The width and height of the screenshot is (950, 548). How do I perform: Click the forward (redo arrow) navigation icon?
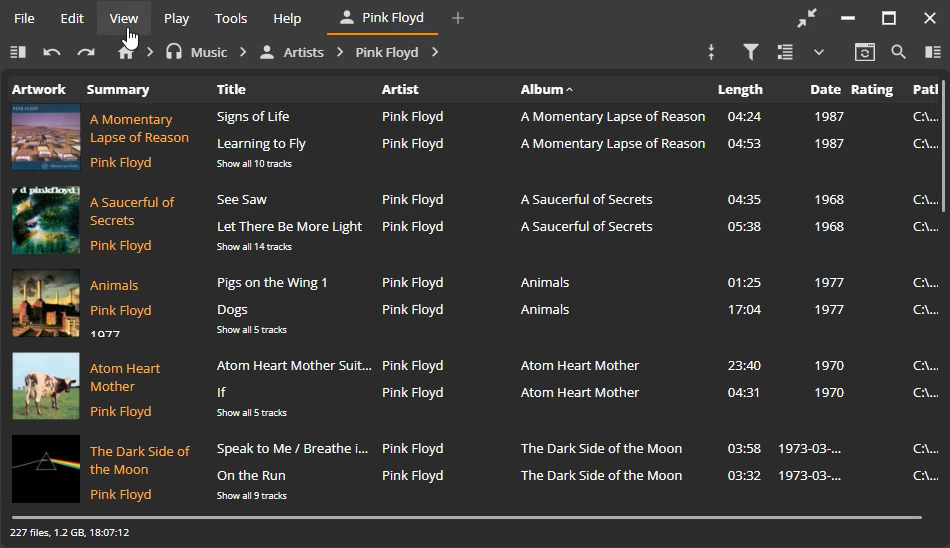click(86, 52)
